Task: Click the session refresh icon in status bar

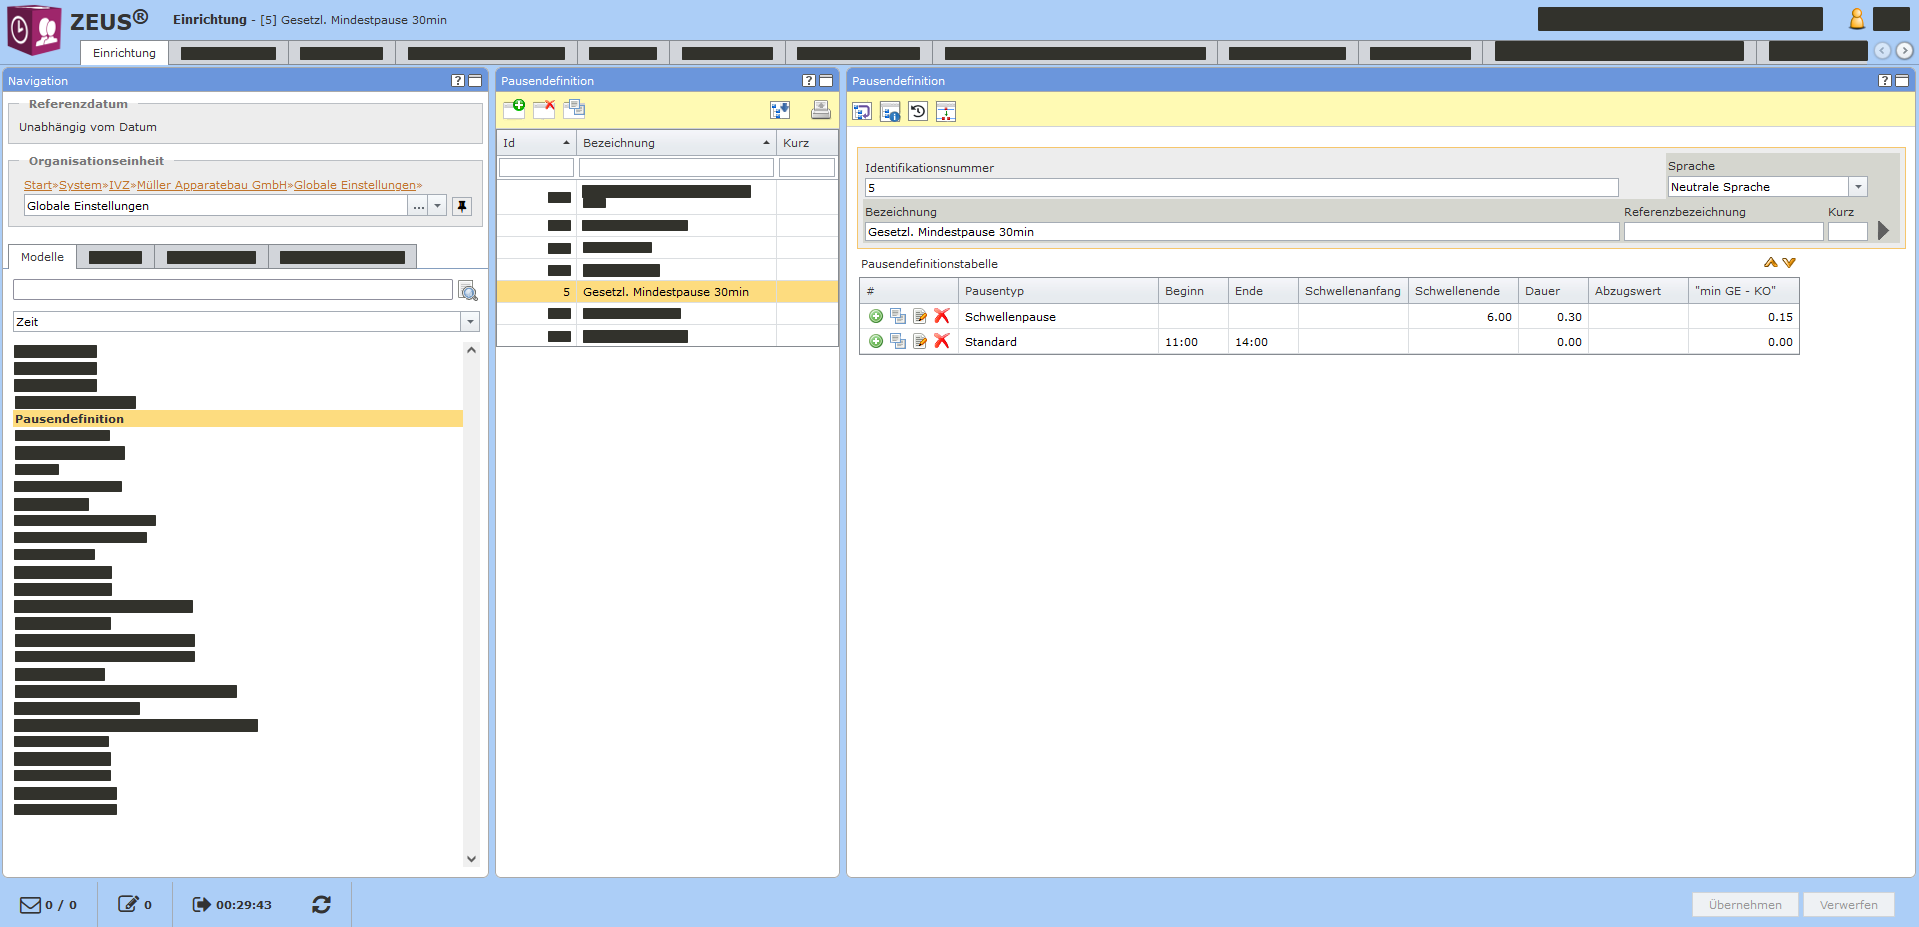Action: (x=321, y=904)
